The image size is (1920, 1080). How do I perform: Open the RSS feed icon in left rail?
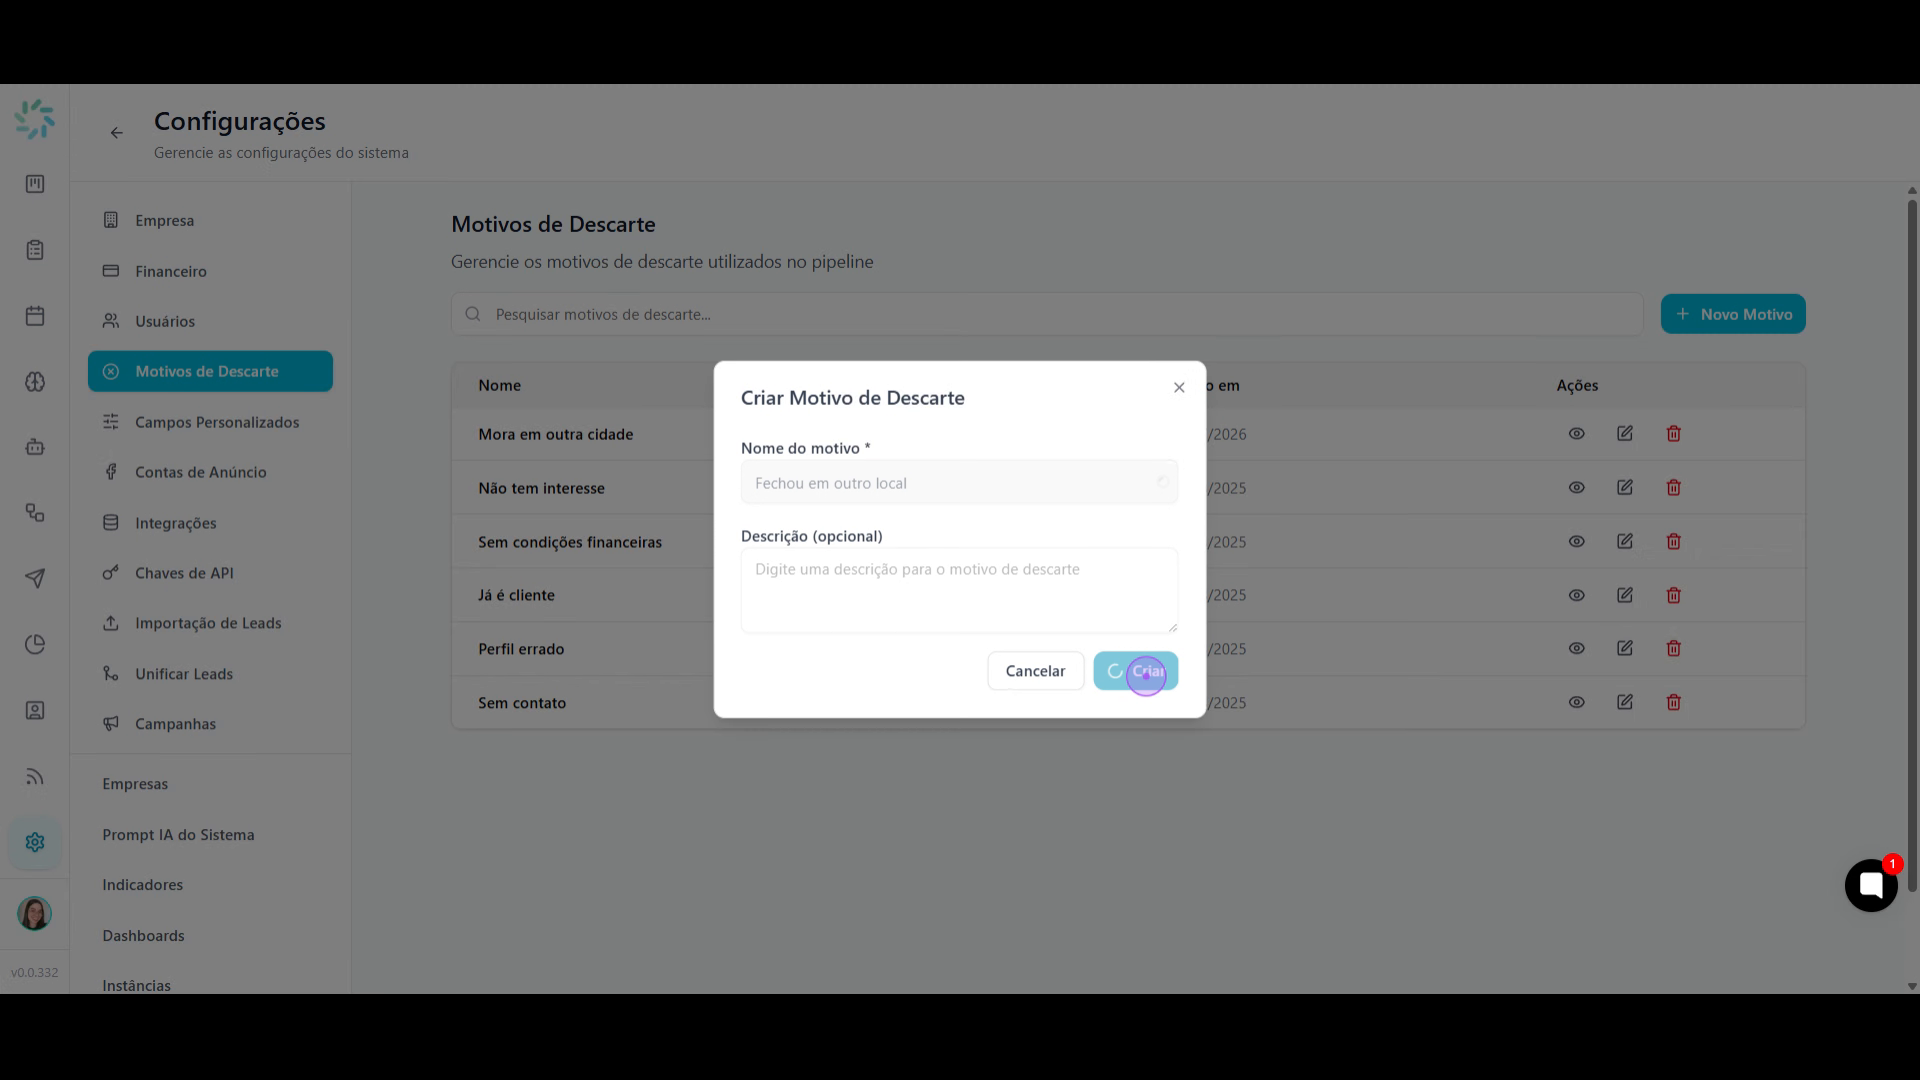click(35, 777)
